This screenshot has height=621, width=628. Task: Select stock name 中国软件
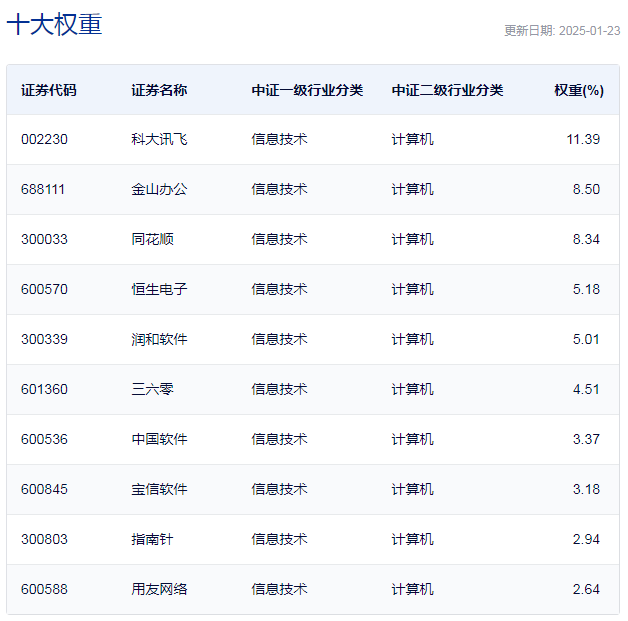[x=159, y=440]
